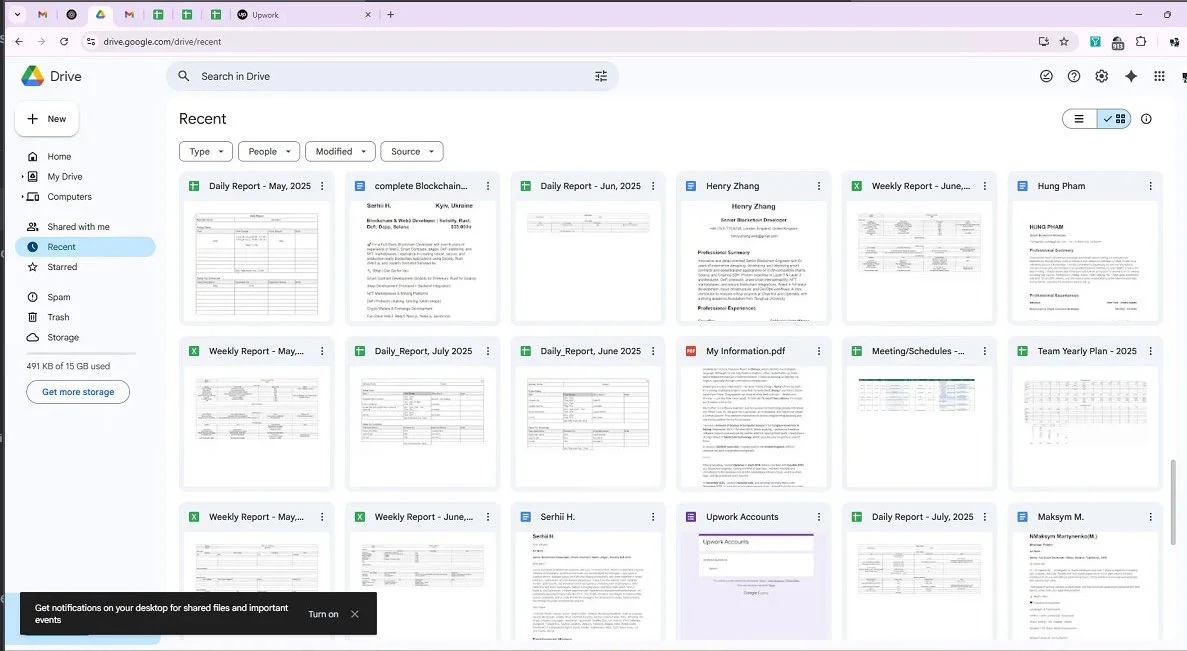The width and height of the screenshot is (1187, 651).
Task: Open more actions for Henry Zhang file
Action: click(x=818, y=186)
